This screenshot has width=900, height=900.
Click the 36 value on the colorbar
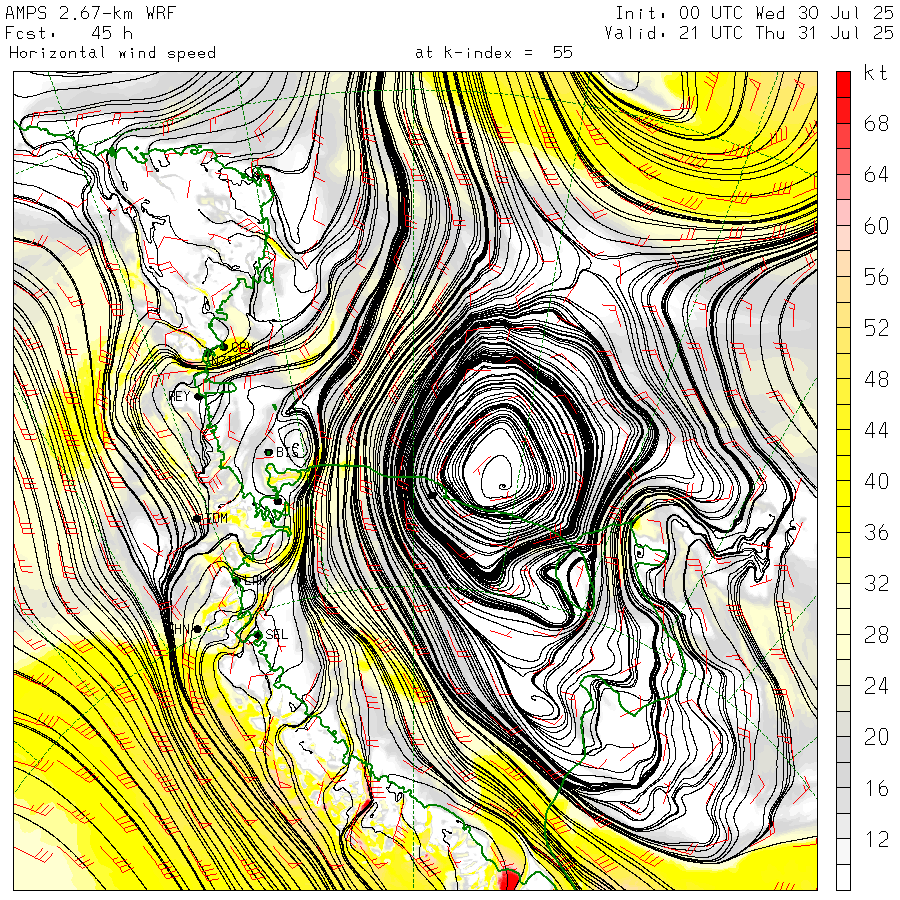(876, 533)
